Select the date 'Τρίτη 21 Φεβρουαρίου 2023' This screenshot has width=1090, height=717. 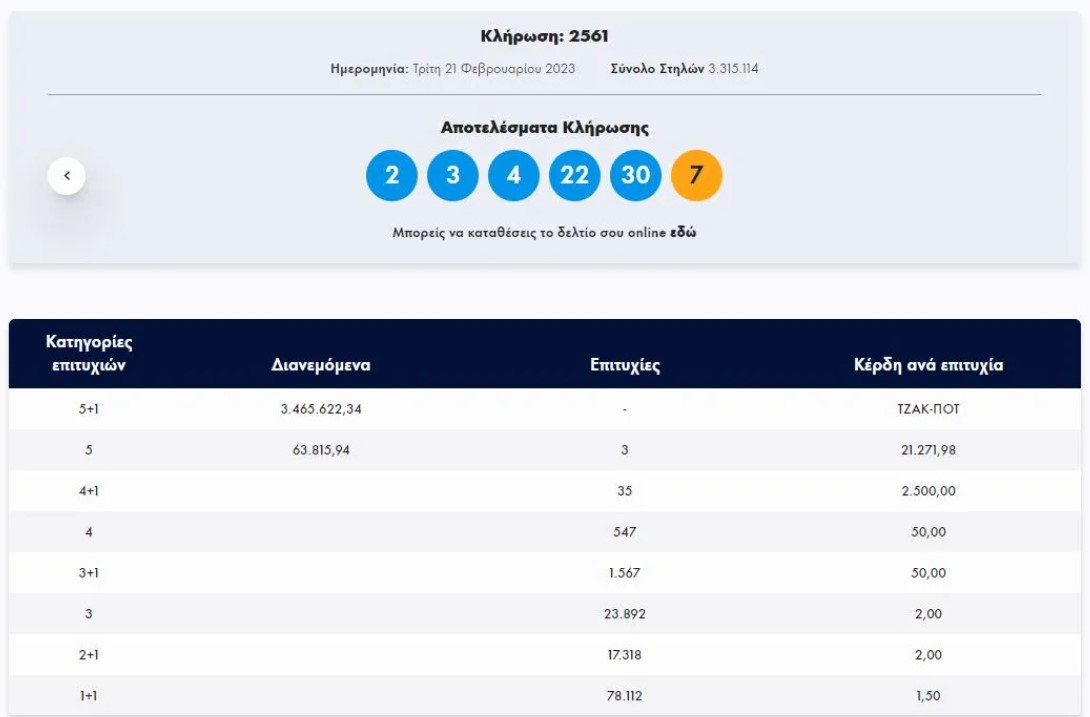(x=494, y=69)
